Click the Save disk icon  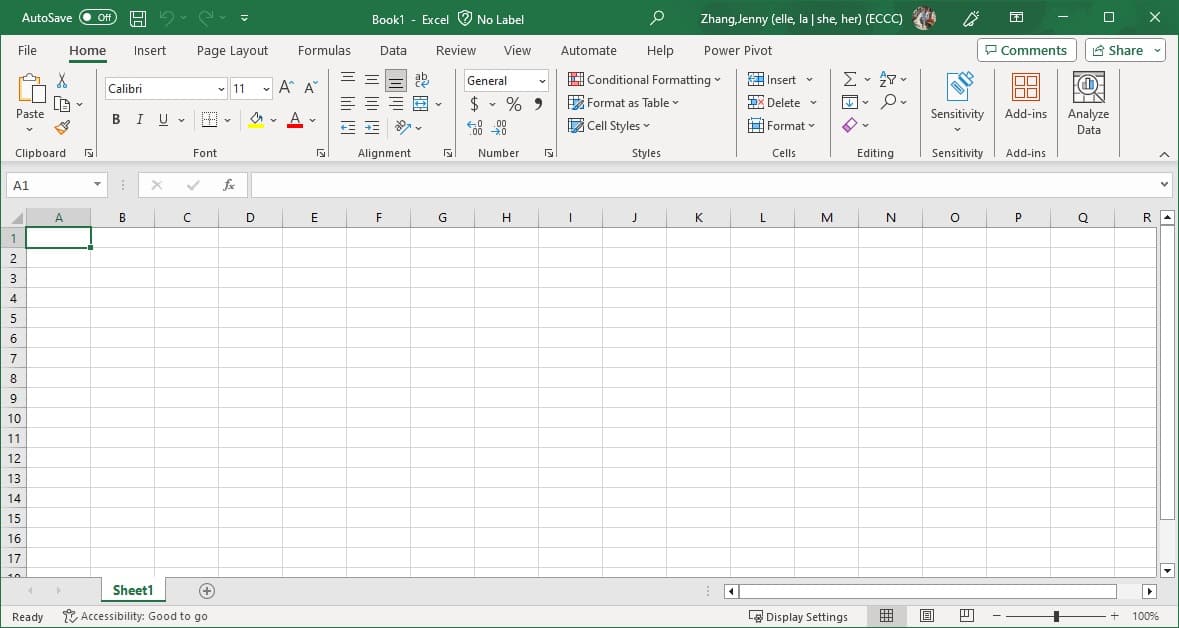click(138, 18)
